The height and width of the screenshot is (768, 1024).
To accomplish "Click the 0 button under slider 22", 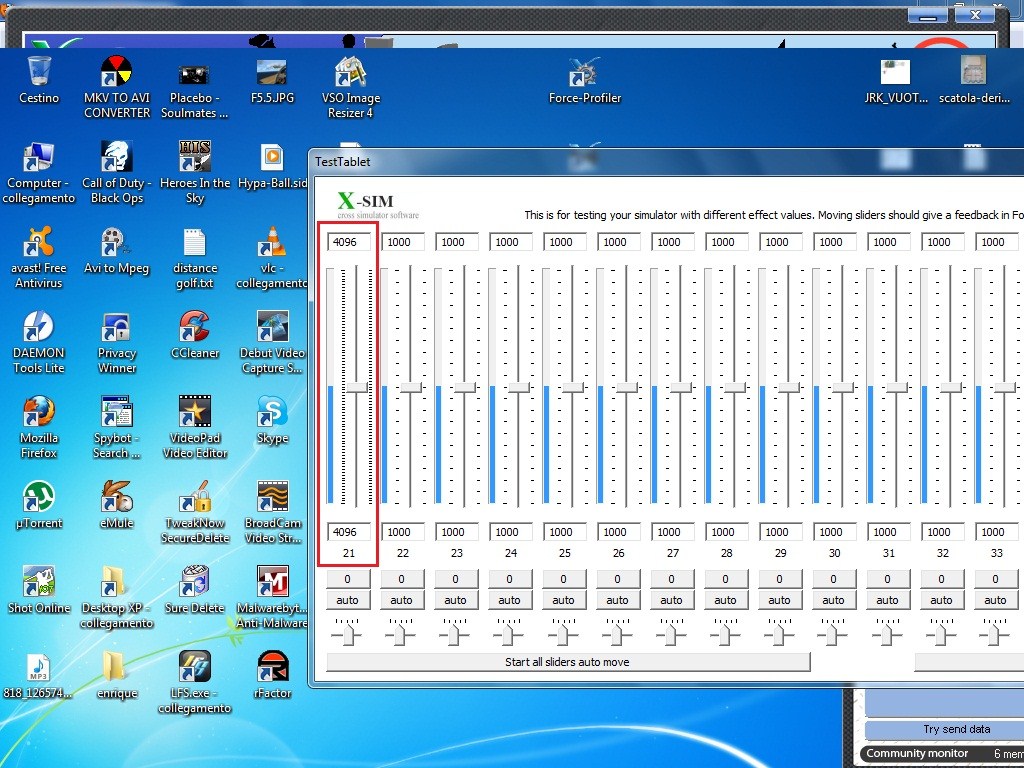I will pyautogui.click(x=402, y=579).
